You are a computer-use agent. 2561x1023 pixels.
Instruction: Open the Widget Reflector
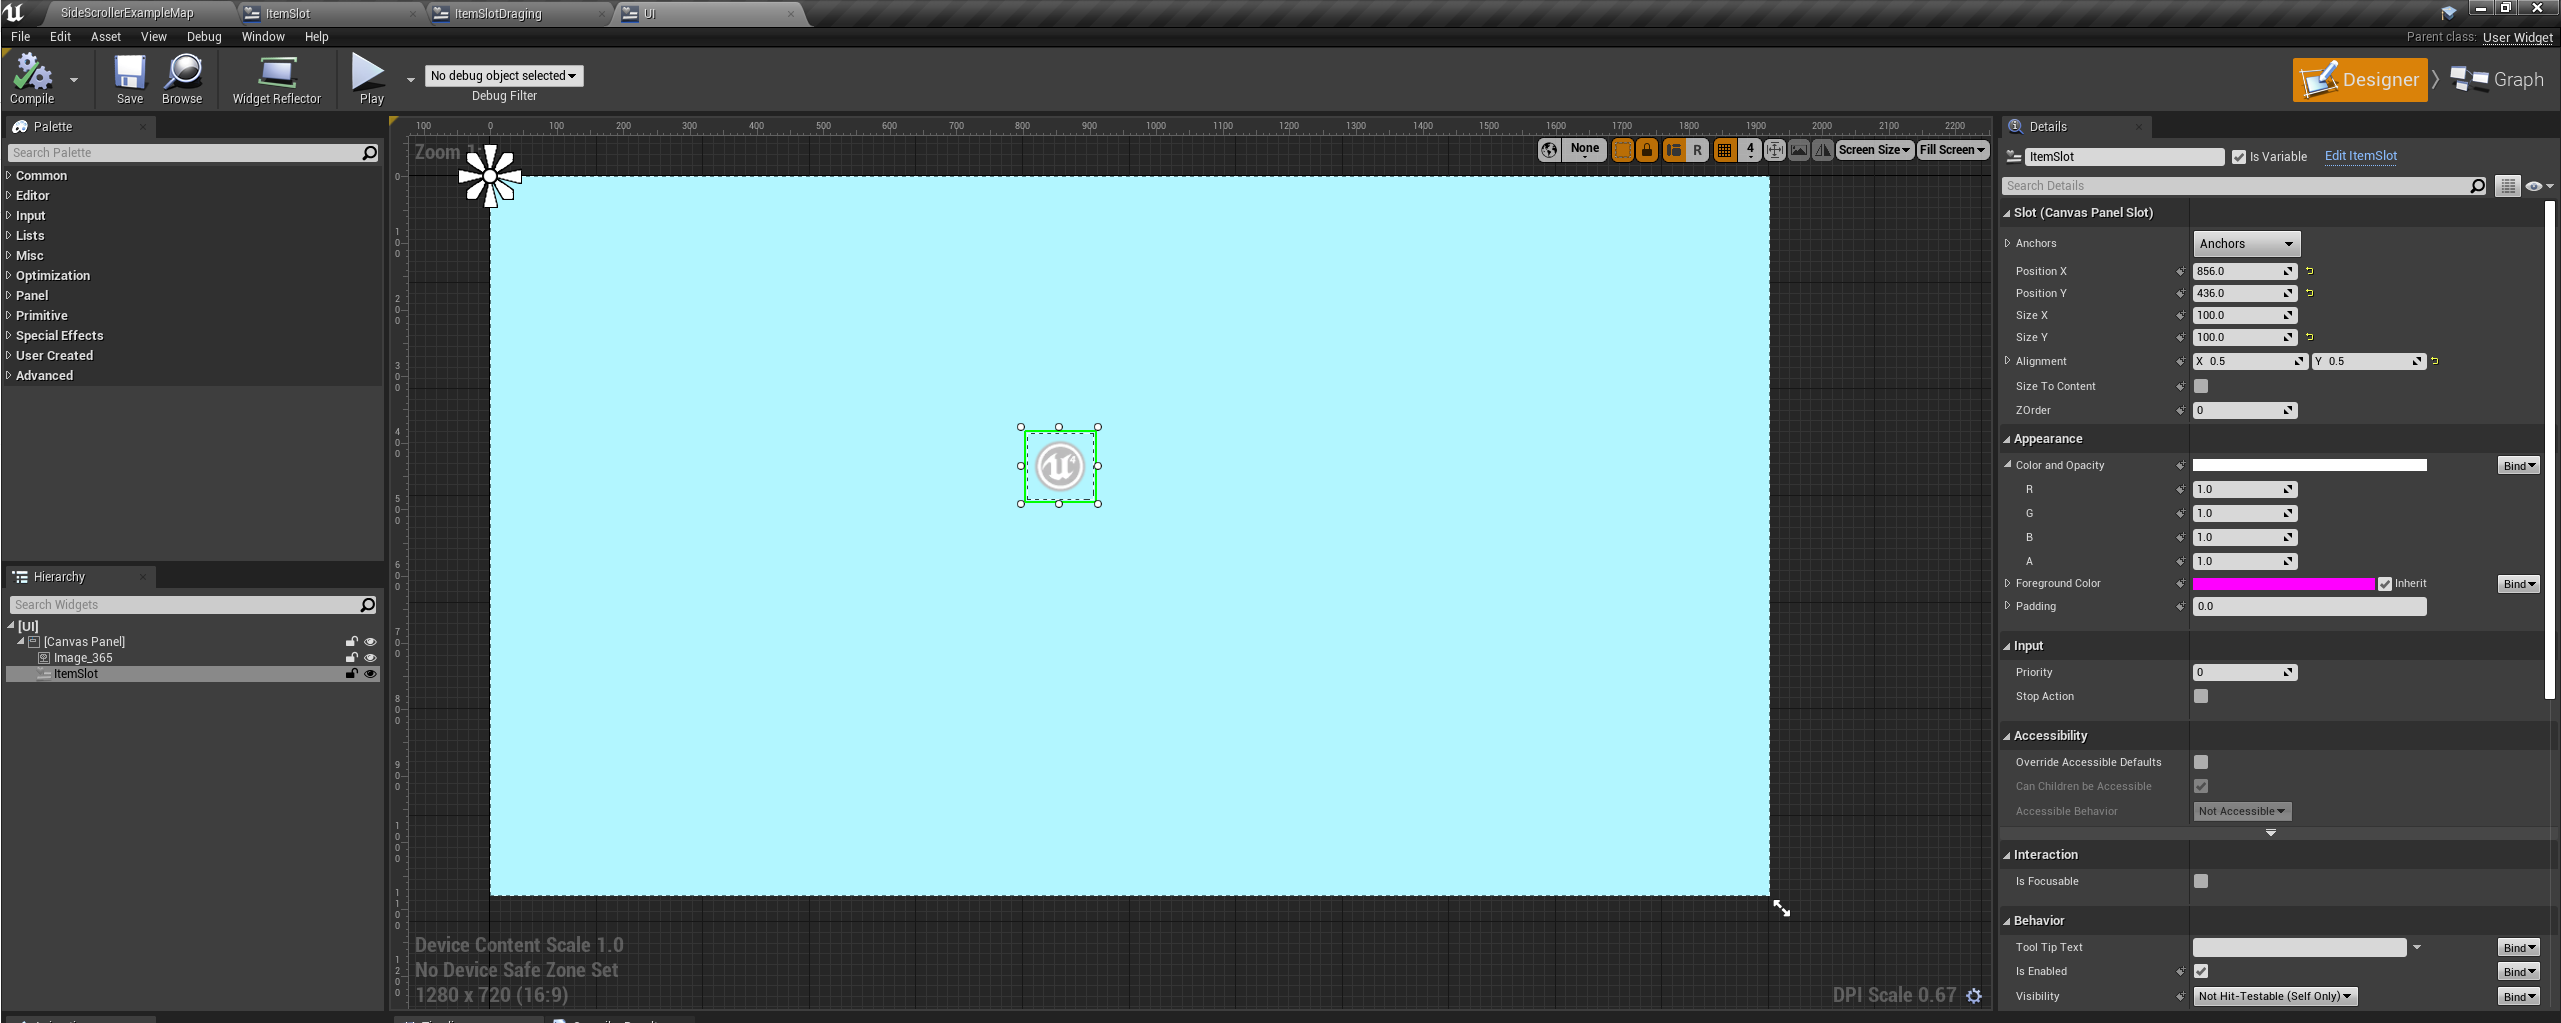tap(277, 79)
